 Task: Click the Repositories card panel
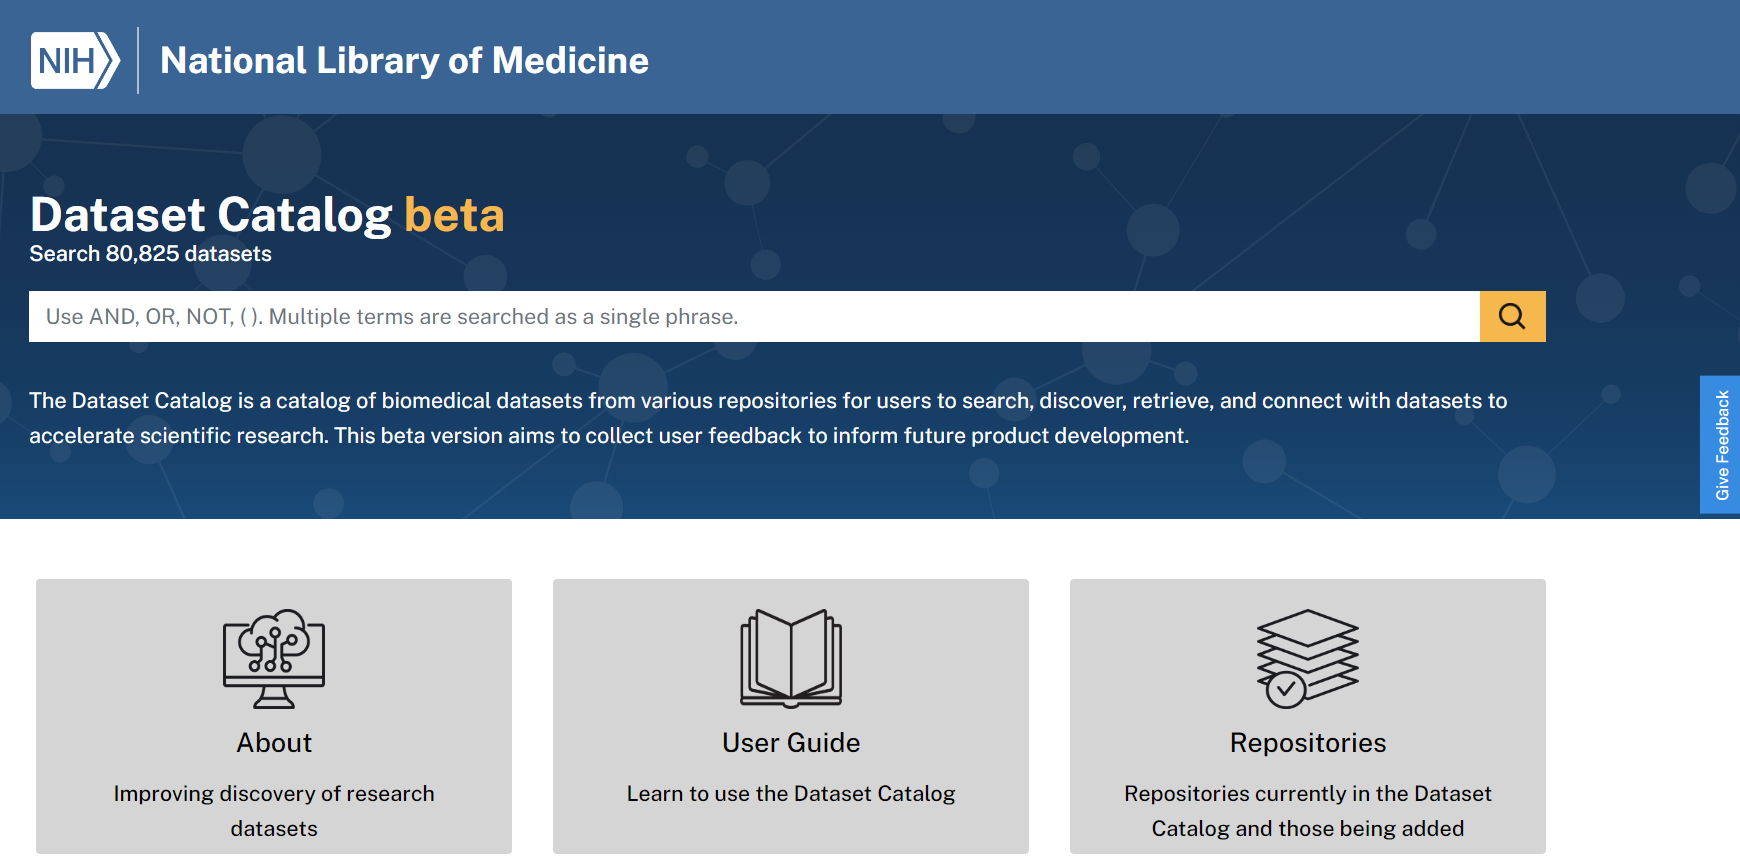point(1308,716)
